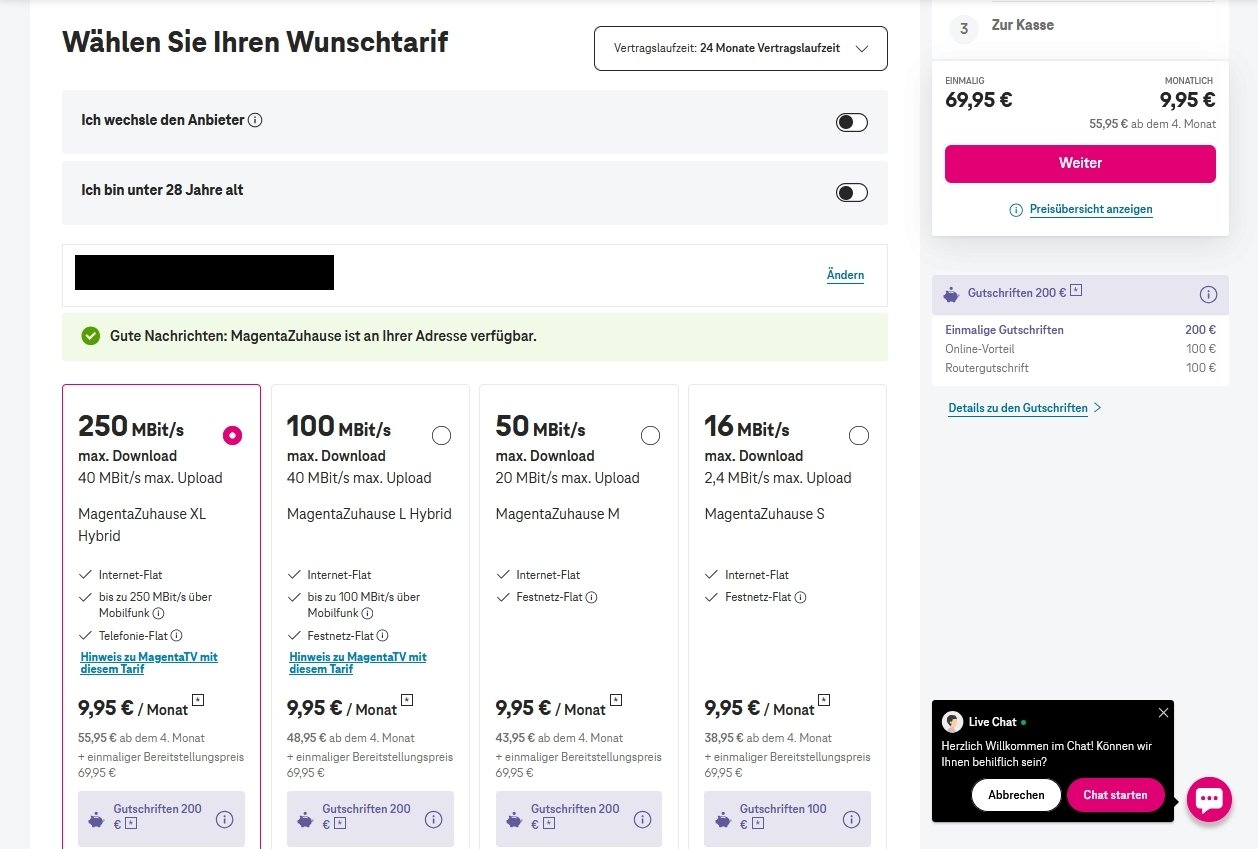Image resolution: width=1258 pixels, height=849 pixels.
Task: Enable the 'Ich wechsle den Anbieter' switch
Action: point(851,122)
